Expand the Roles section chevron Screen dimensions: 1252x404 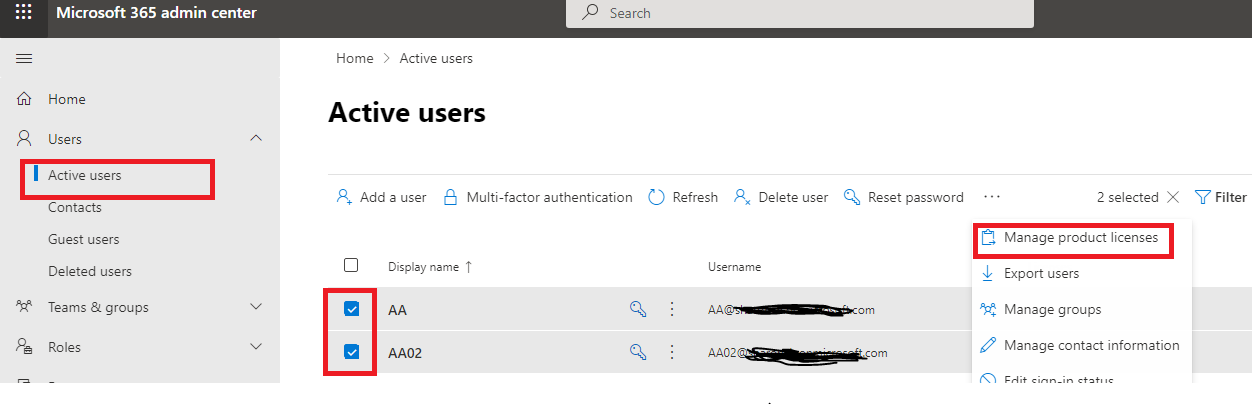[x=256, y=347]
